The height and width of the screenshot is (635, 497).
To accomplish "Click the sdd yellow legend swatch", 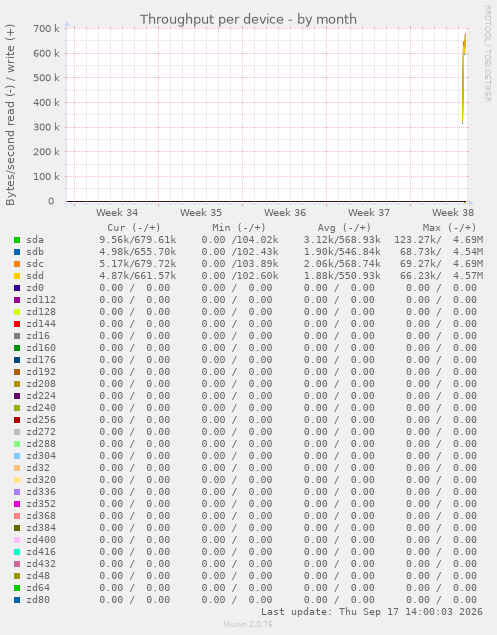I will pyautogui.click(x=17, y=276).
